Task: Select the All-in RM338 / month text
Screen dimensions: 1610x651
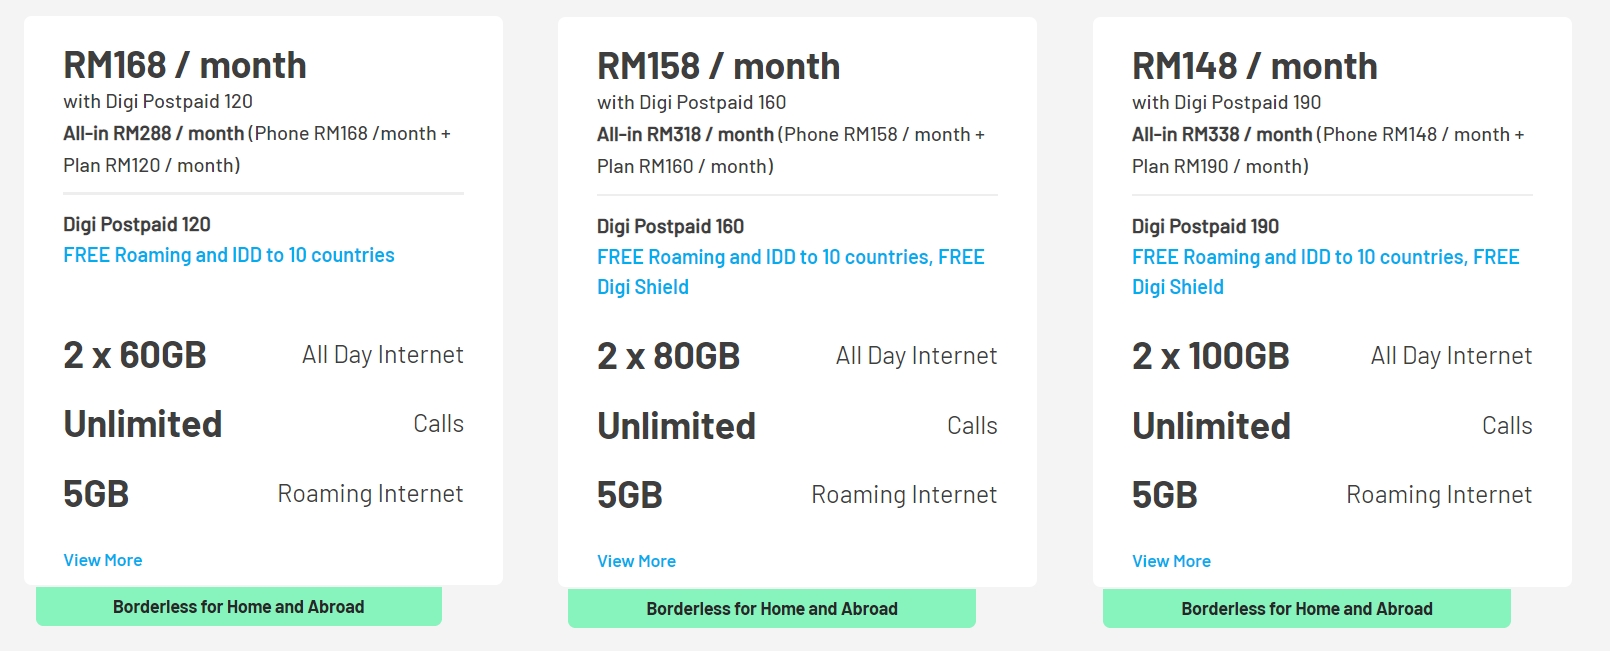Action: click(x=1222, y=134)
